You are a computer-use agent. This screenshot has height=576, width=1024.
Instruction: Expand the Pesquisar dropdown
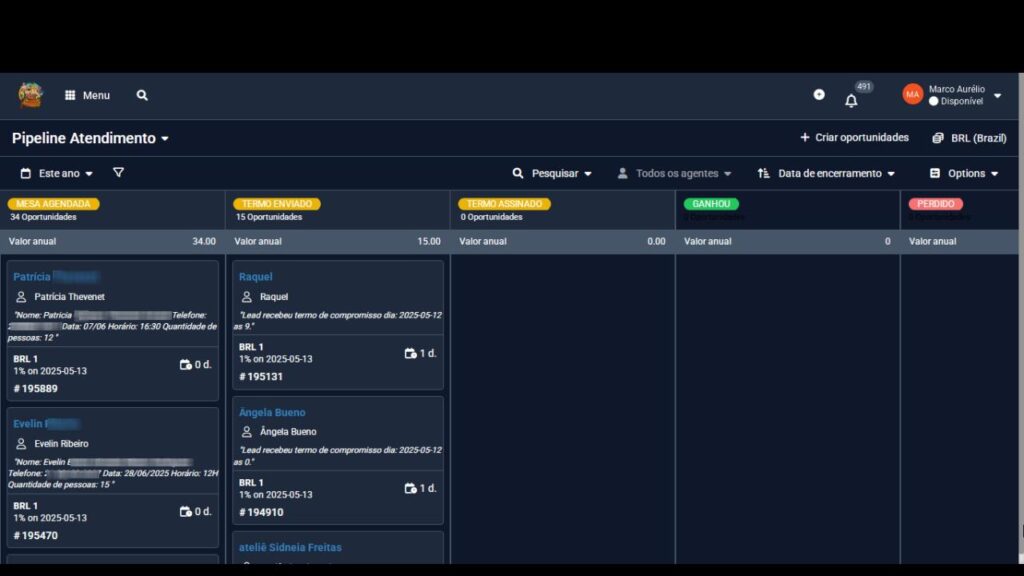pyautogui.click(x=552, y=173)
